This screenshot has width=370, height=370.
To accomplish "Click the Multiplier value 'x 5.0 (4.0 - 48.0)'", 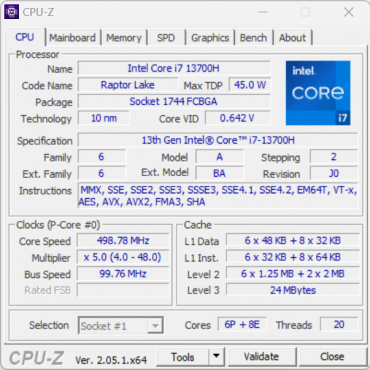I will [123, 257].
